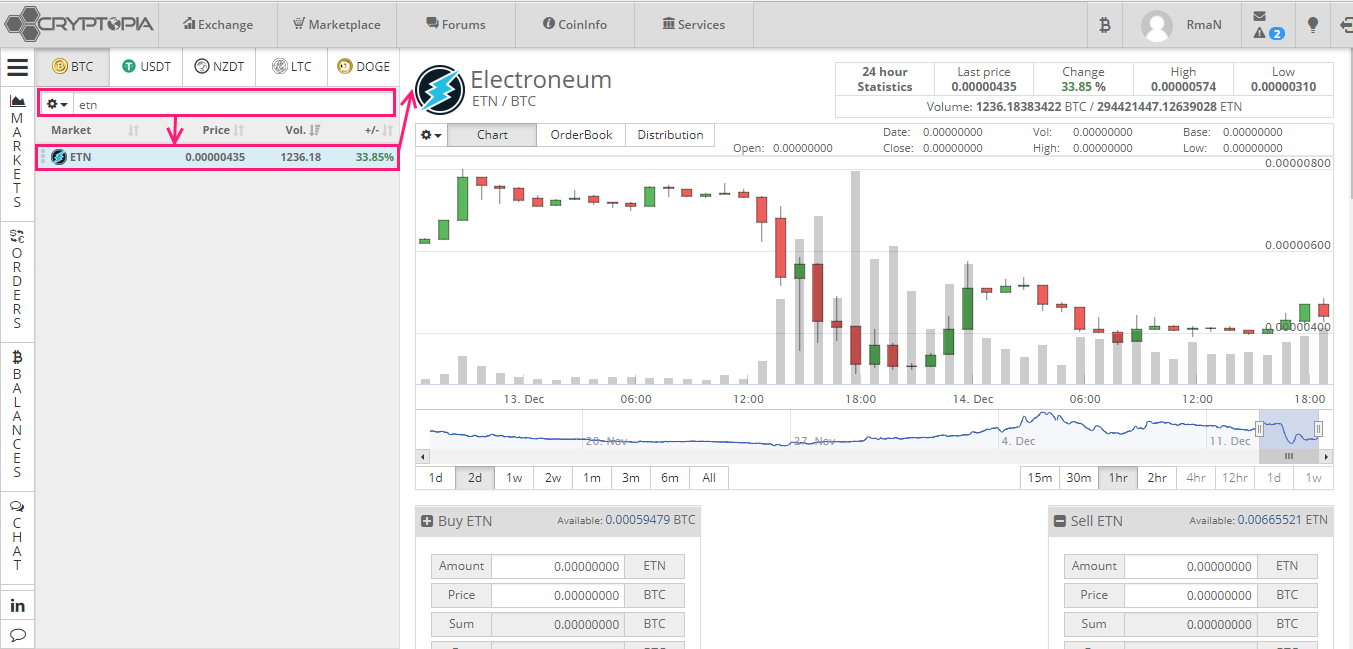Screen dimensions: 1353x649
Task: Click Sum field in Buy ETN panel
Action: coord(559,624)
